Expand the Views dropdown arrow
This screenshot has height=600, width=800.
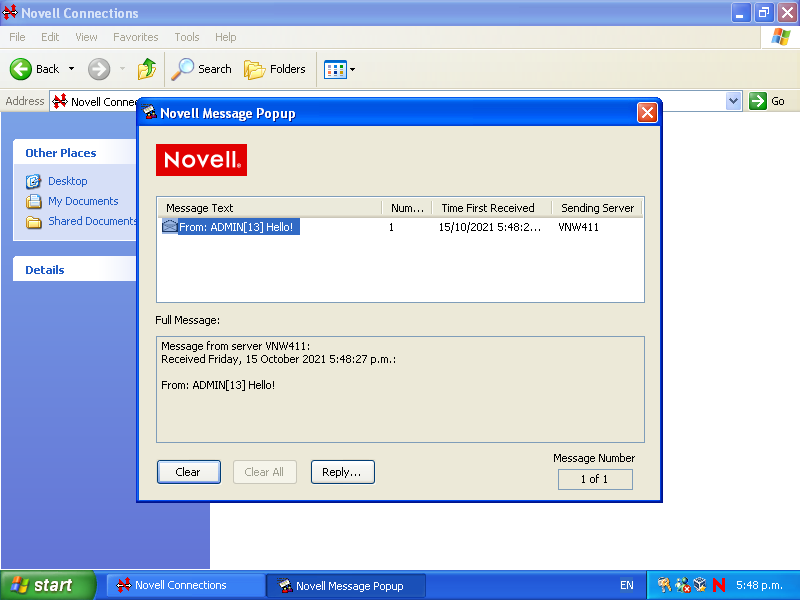[x=353, y=69]
